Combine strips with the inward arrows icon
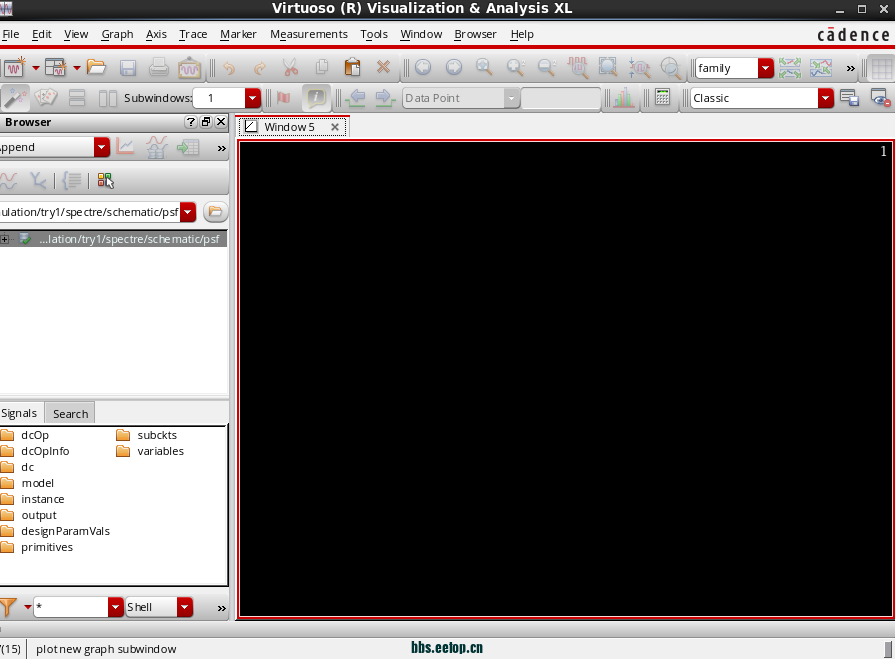The height and width of the screenshot is (659, 895). coord(821,68)
